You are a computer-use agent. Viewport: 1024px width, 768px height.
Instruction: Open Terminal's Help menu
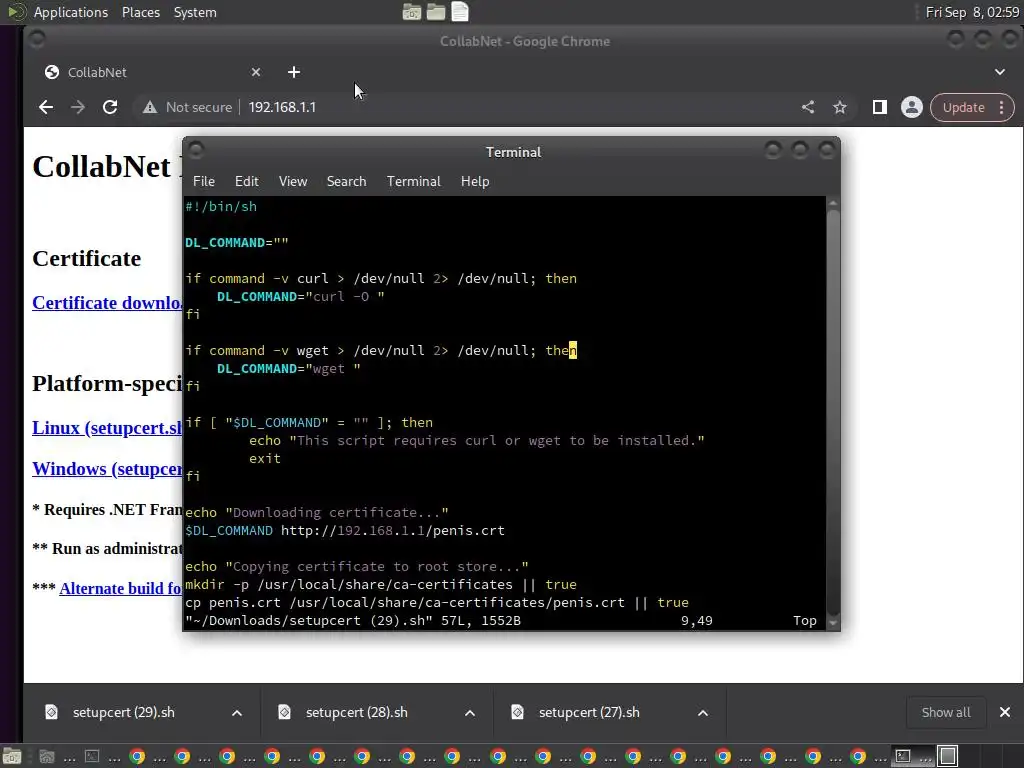(x=475, y=181)
